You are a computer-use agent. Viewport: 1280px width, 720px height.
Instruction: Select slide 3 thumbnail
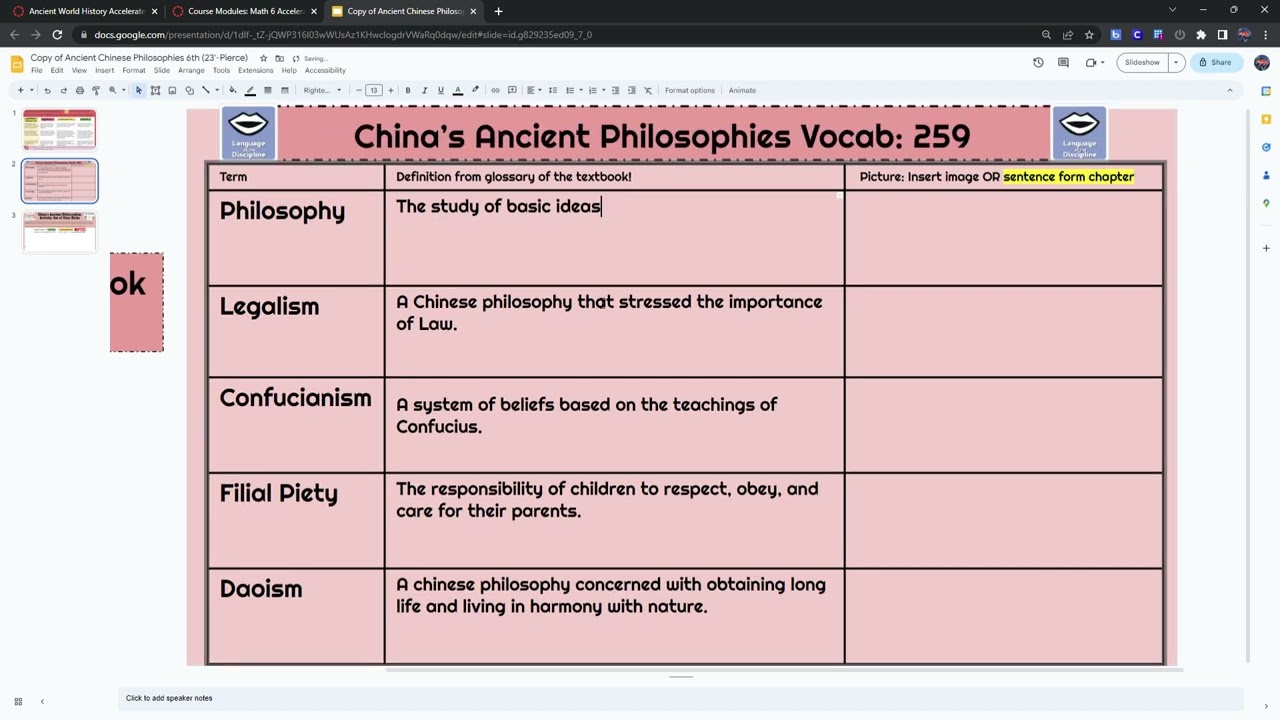point(60,232)
